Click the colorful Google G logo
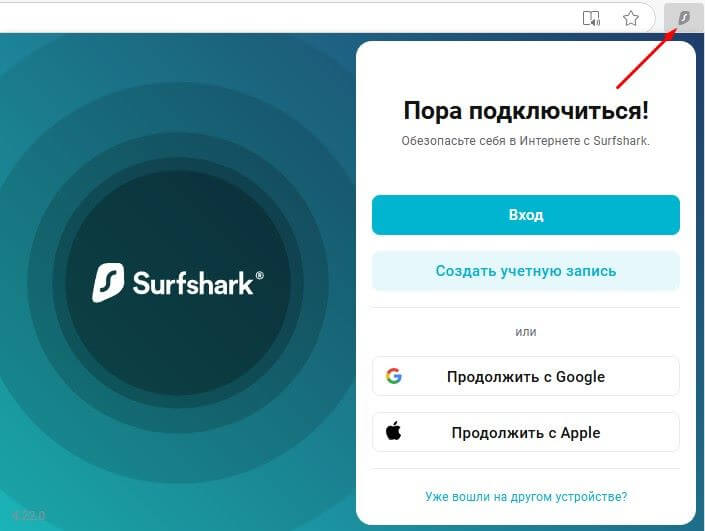The height and width of the screenshot is (531, 705). [393, 376]
